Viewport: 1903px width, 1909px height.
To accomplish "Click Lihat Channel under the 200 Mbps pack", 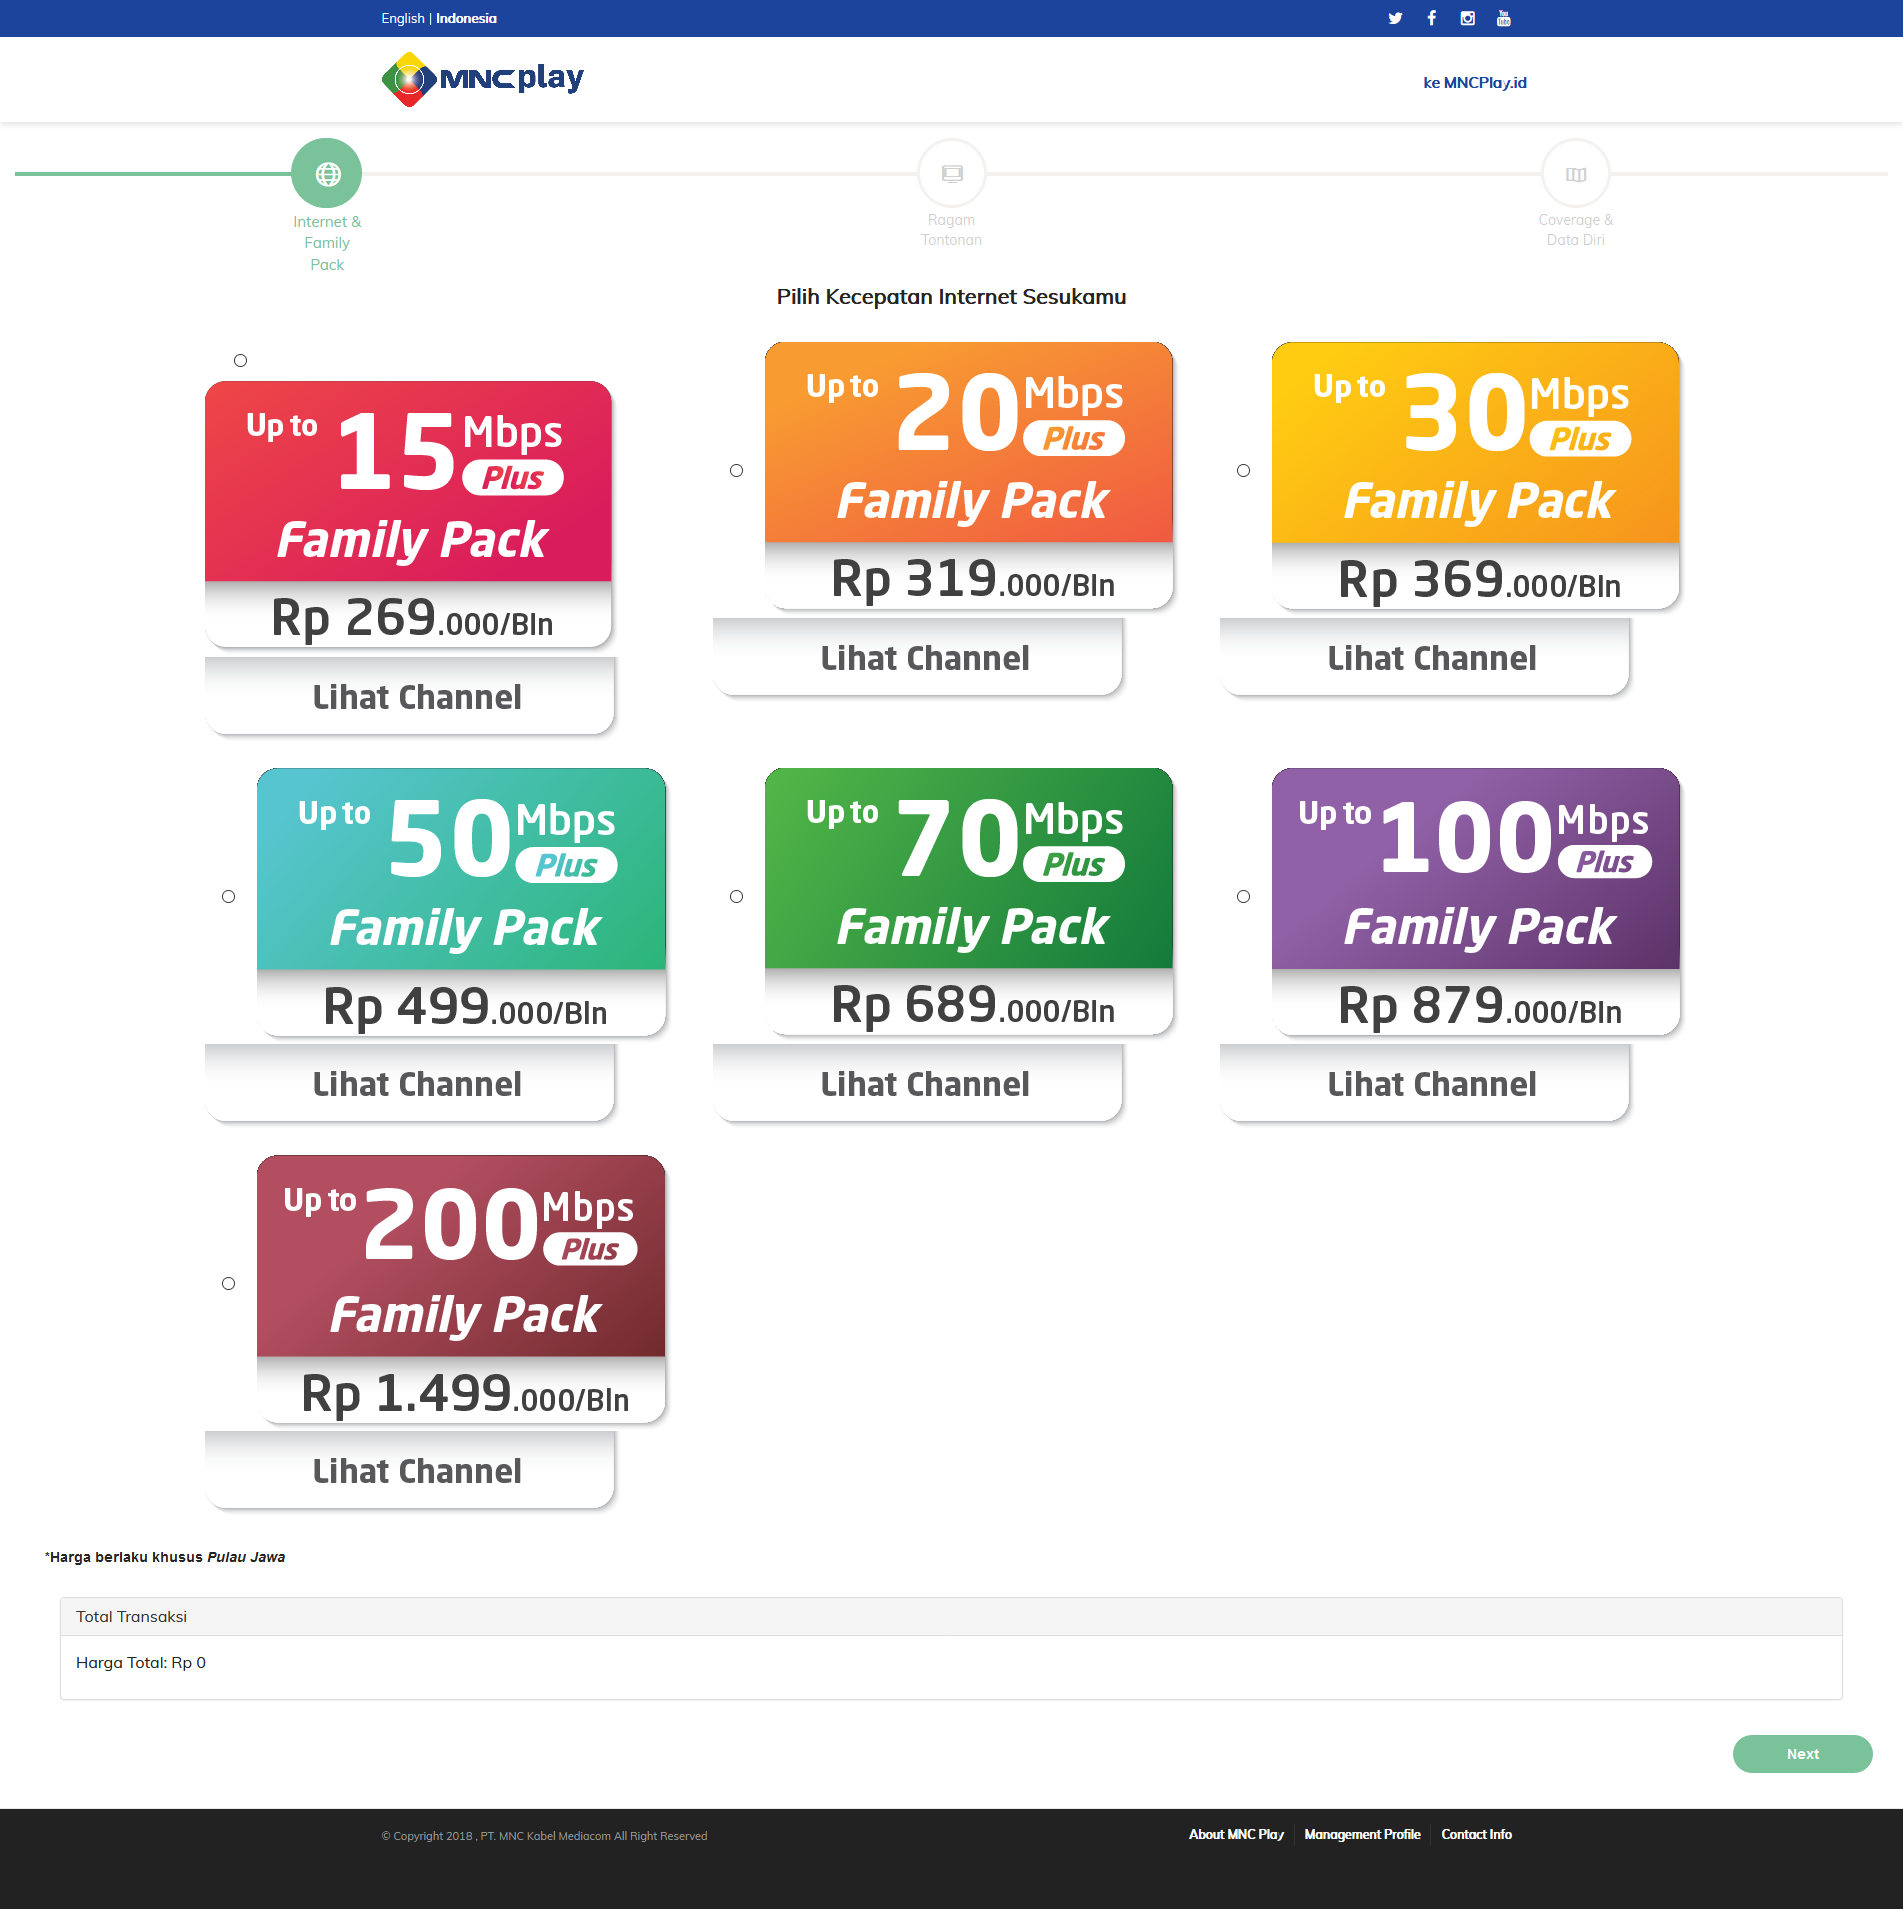I will tap(410, 1470).
